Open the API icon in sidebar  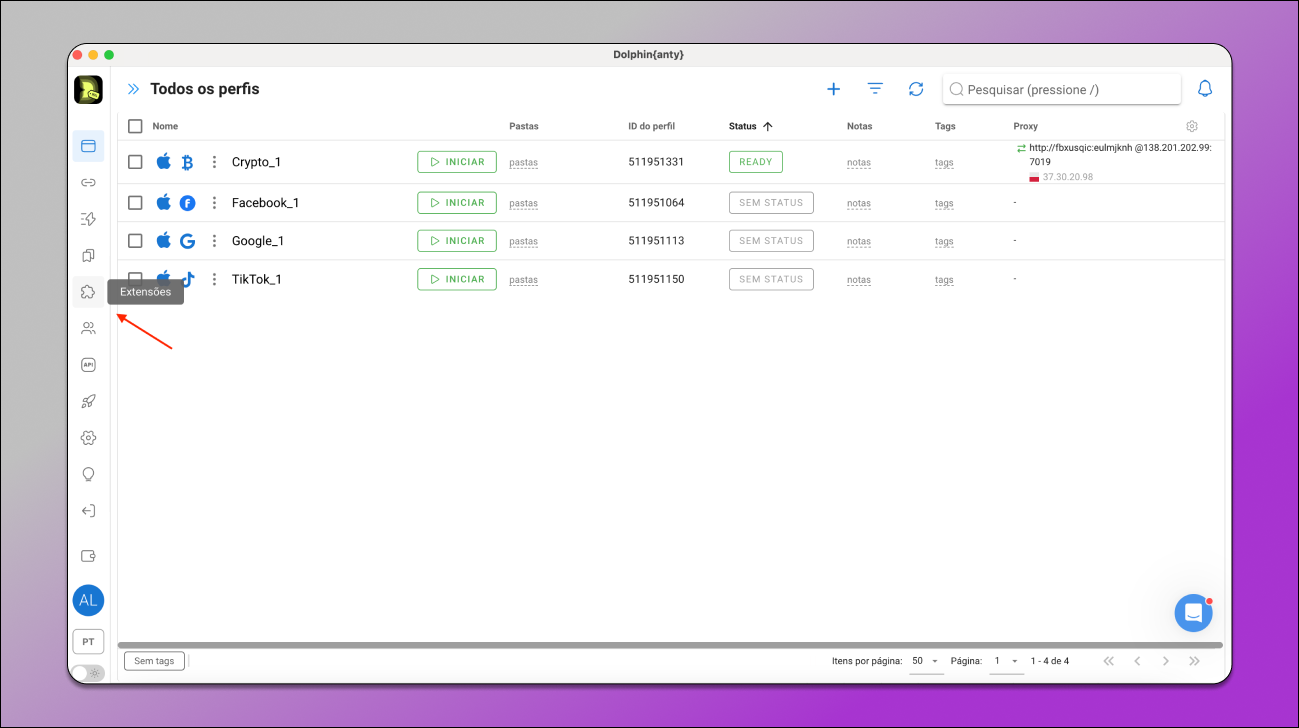(x=88, y=365)
